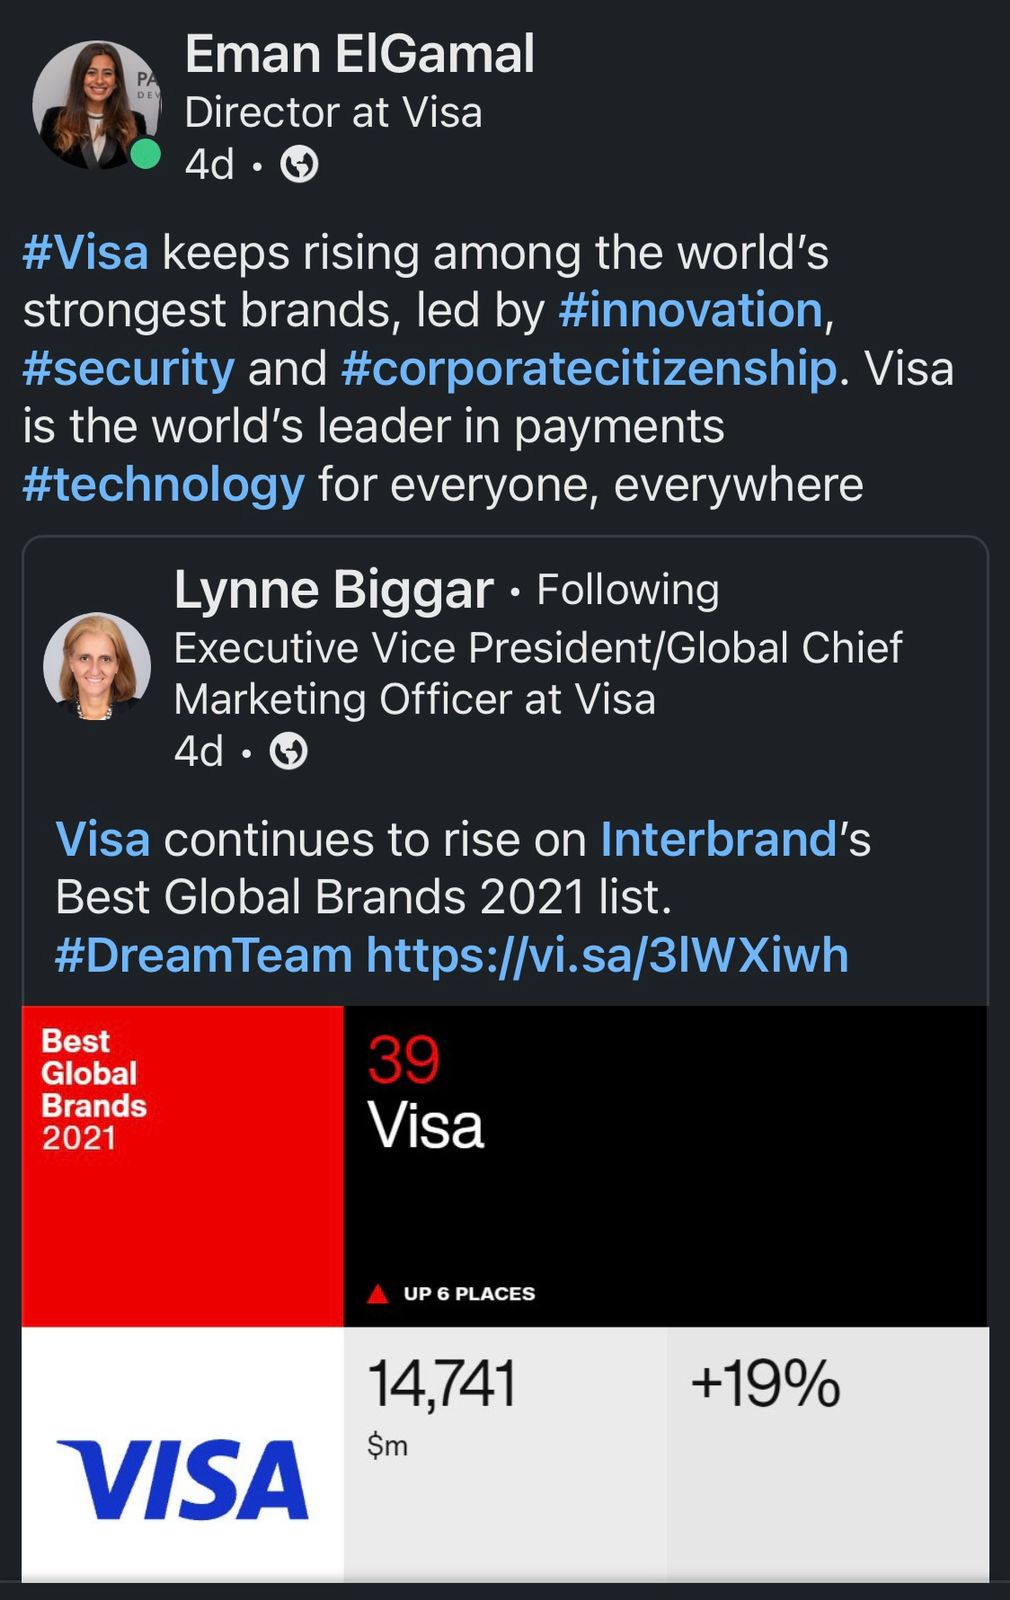Open the #Visa hashtag

pyautogui.click(x=86, y=252)
